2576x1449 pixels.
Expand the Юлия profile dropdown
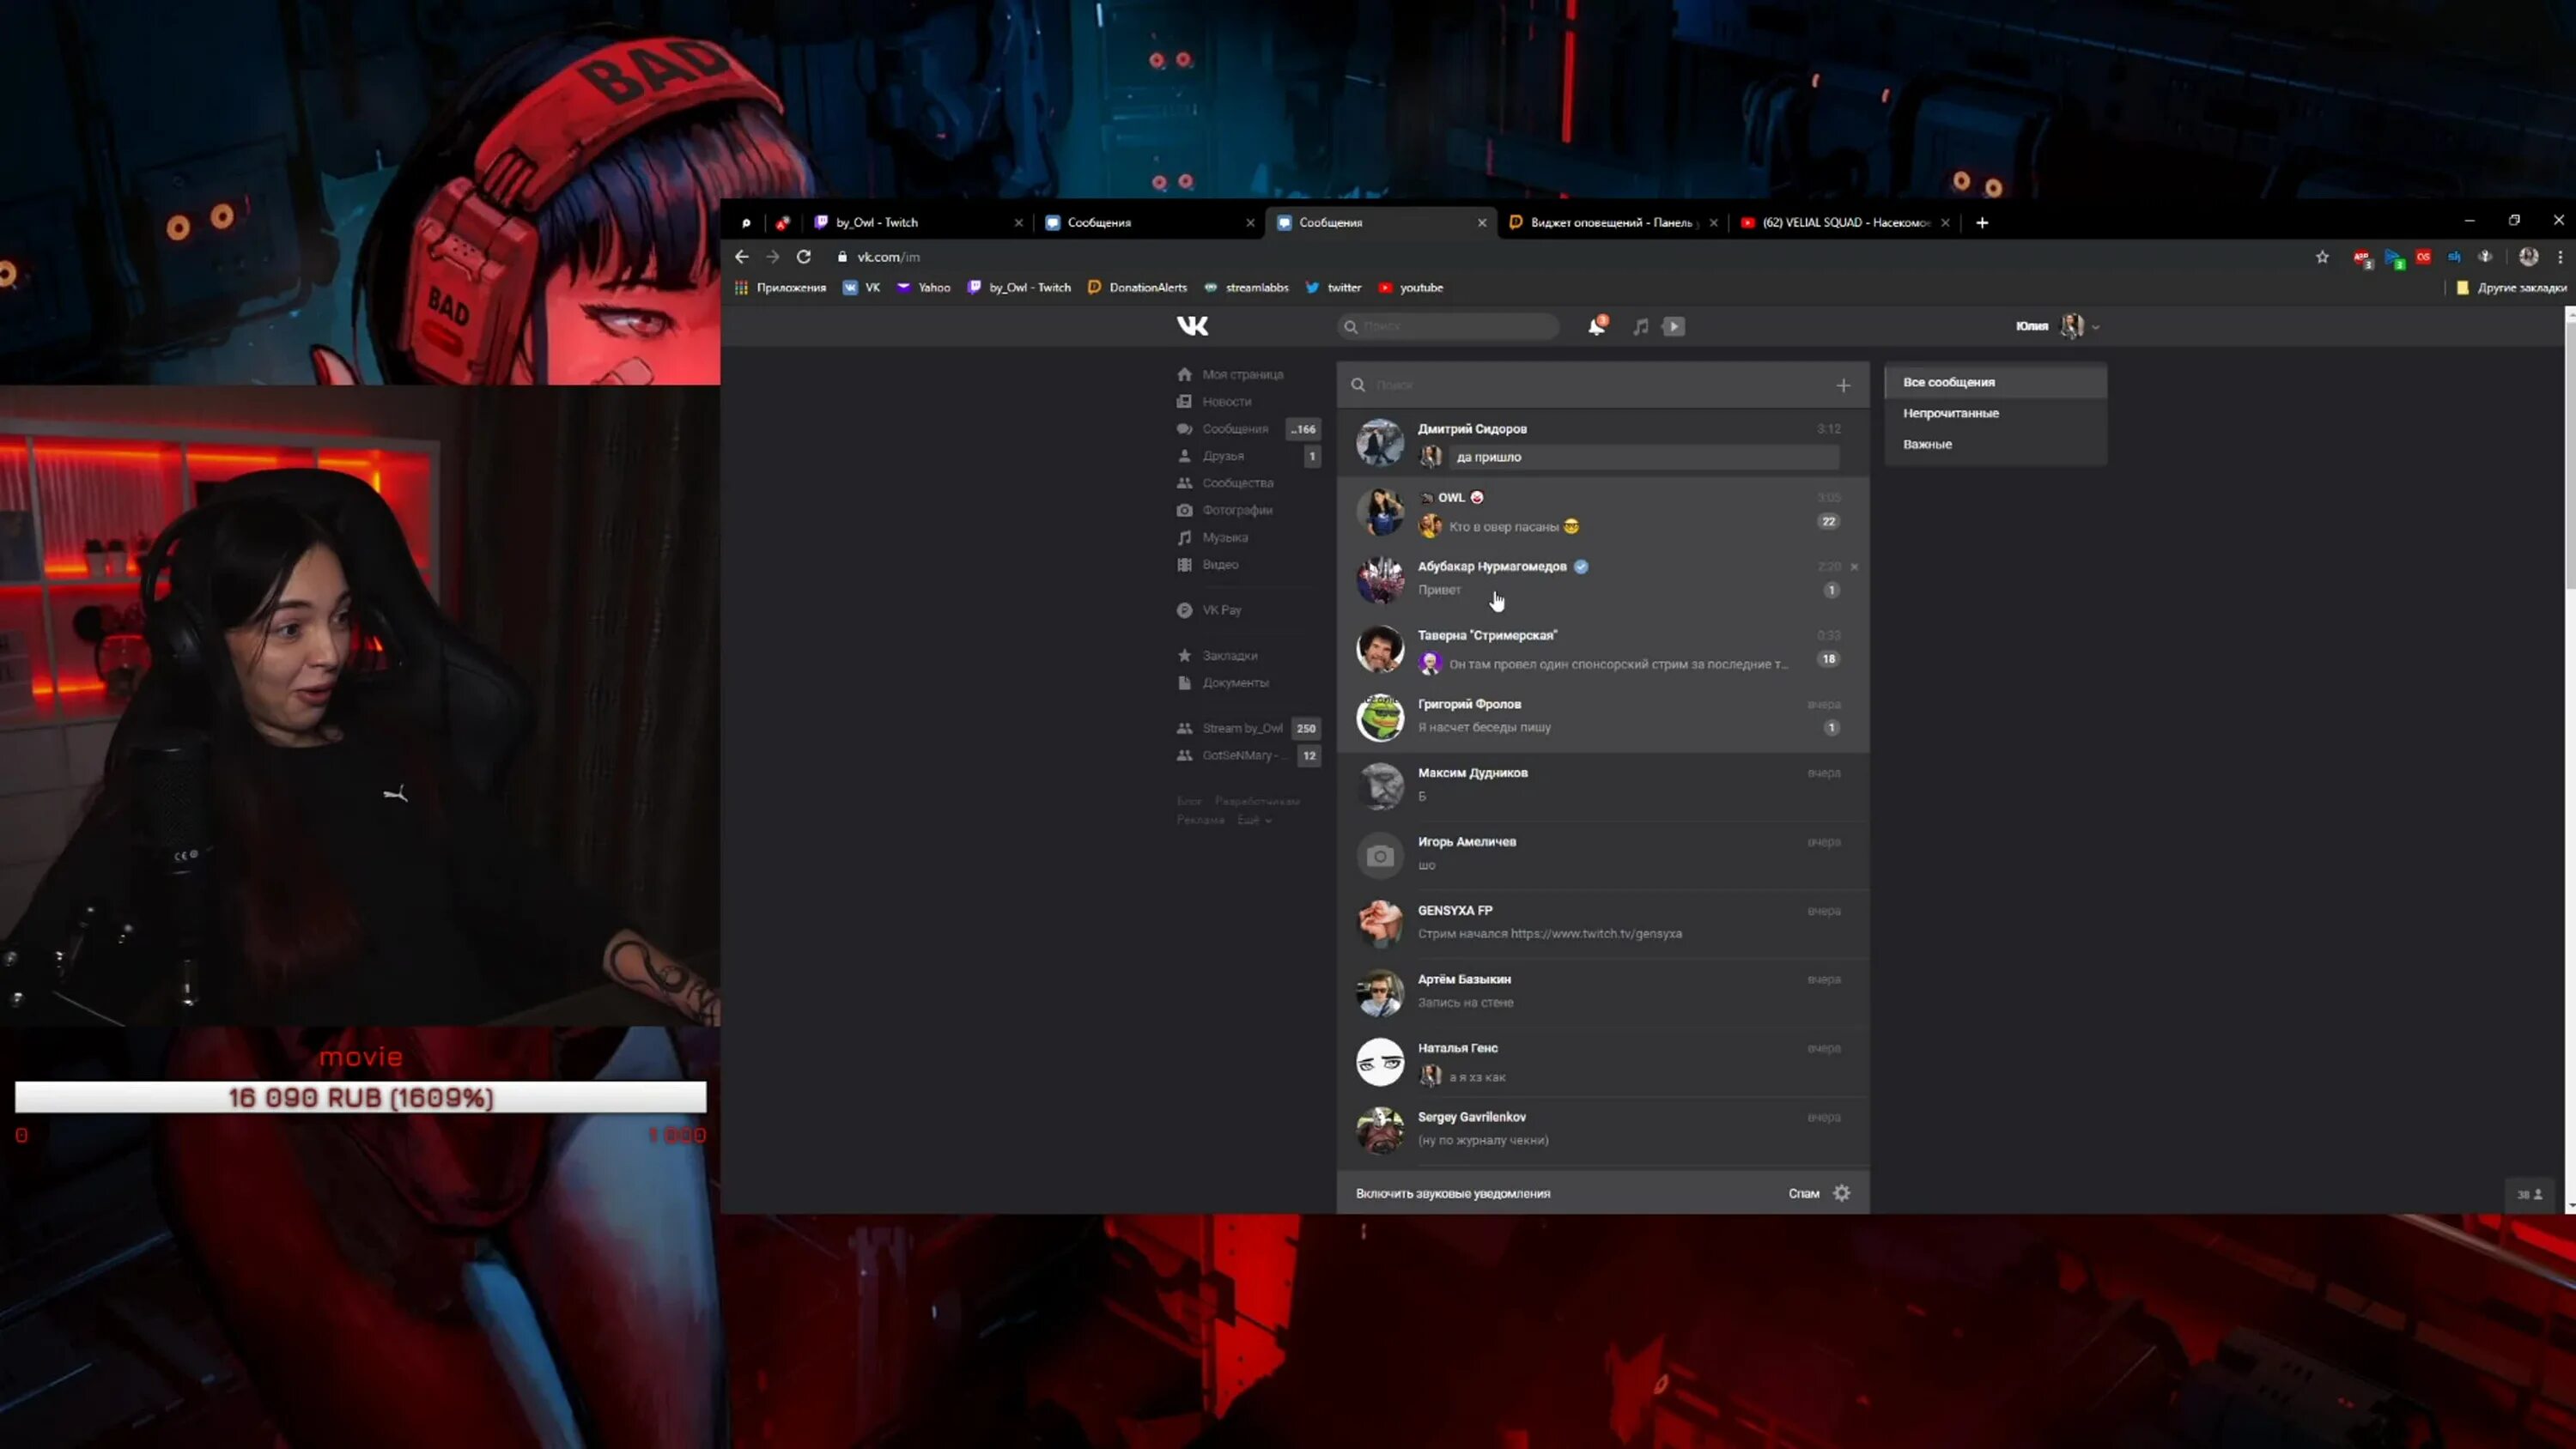[2058, 326]
